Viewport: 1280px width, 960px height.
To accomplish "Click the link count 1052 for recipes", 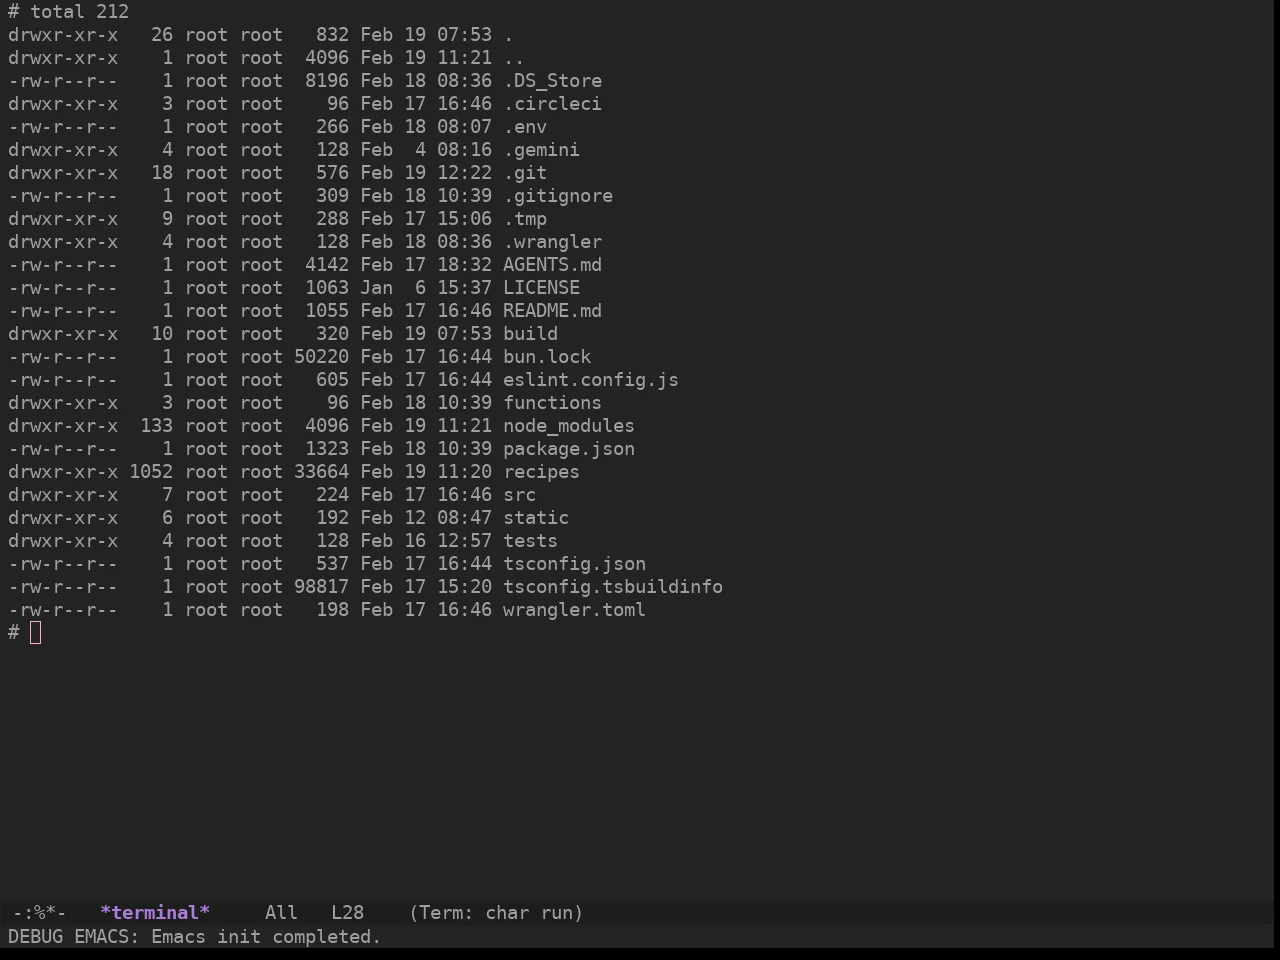I will point(151,472).
